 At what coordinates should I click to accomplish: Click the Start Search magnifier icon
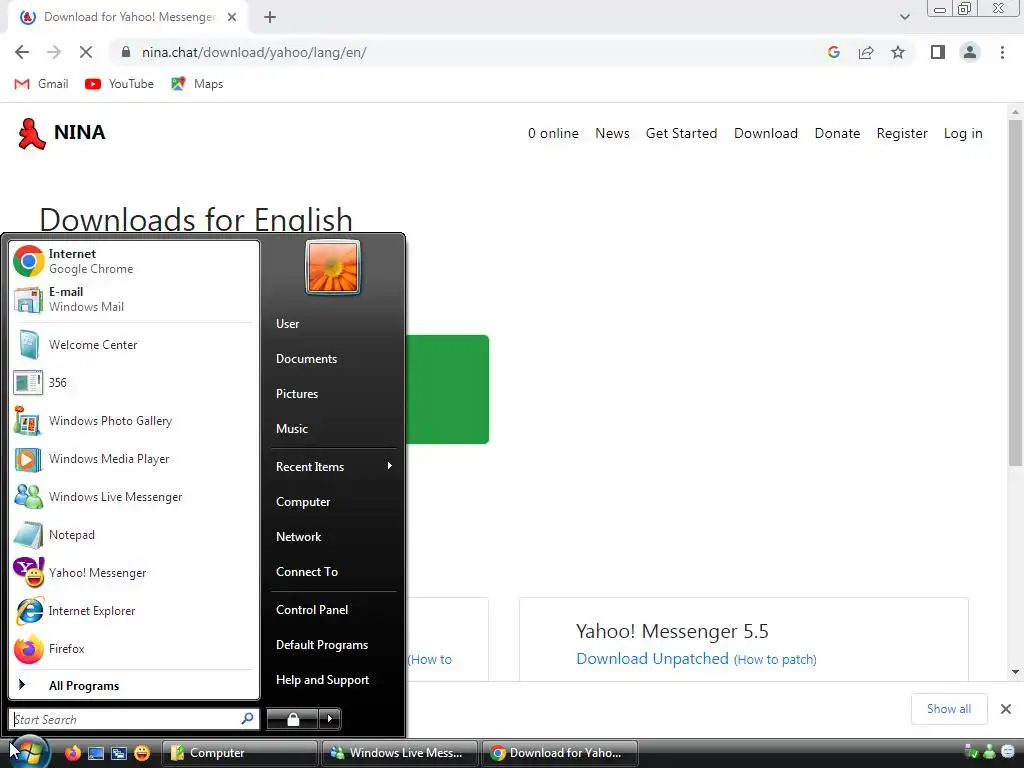247,719
